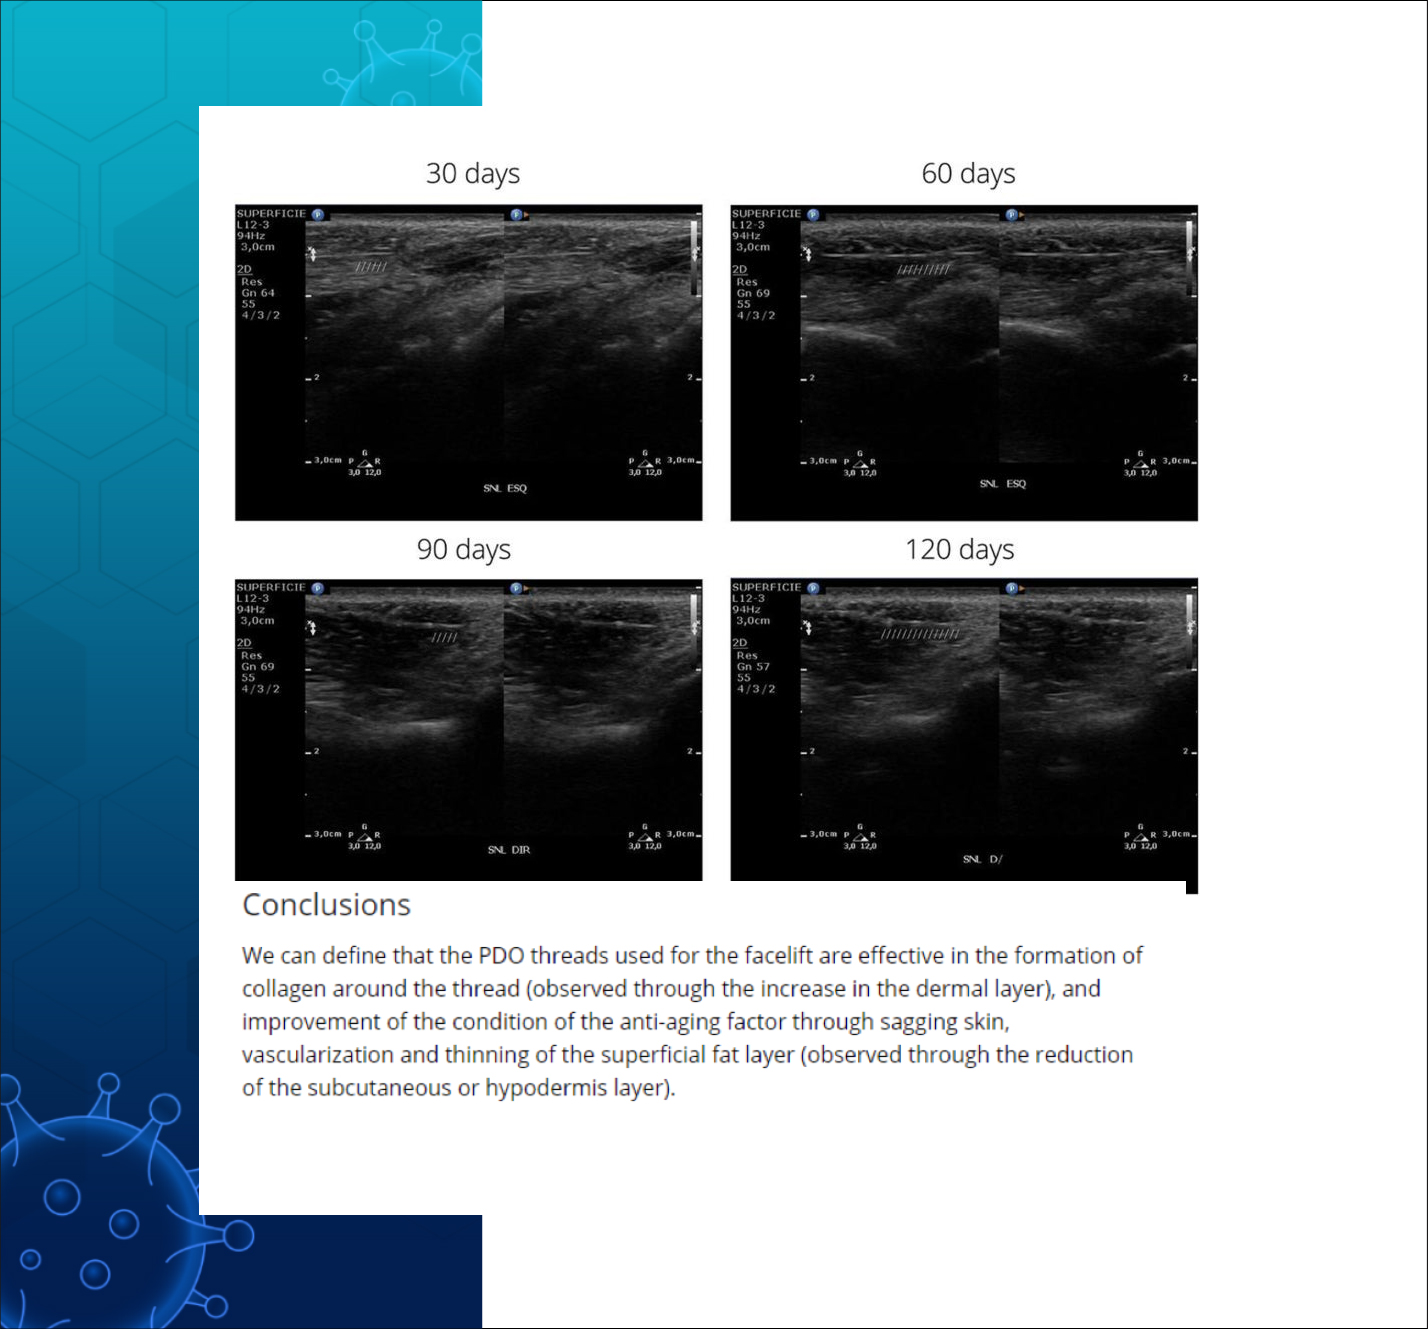This screenshot has height=1329, width=1428.
Task: Click the underlined 2D mode label in 30 days scan
Action: tap(244, 270)
